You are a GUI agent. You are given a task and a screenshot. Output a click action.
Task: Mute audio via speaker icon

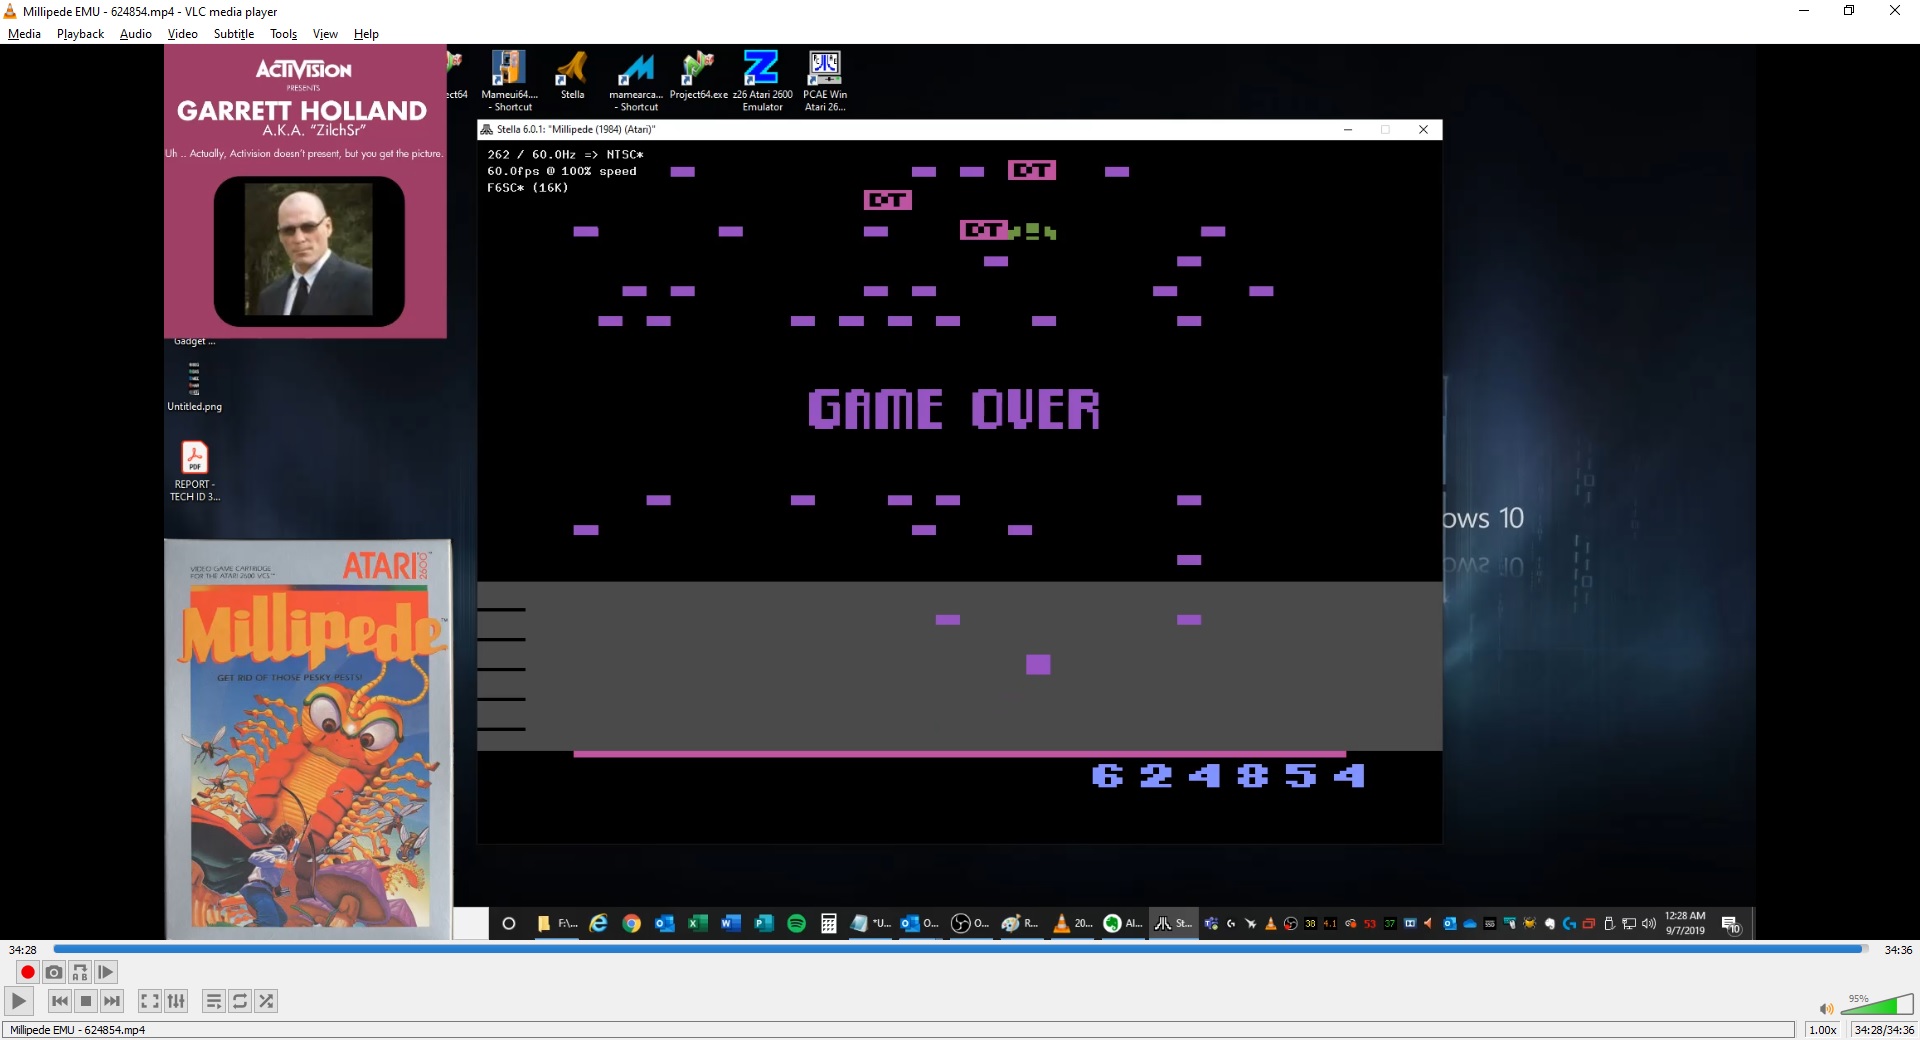1826,1009
